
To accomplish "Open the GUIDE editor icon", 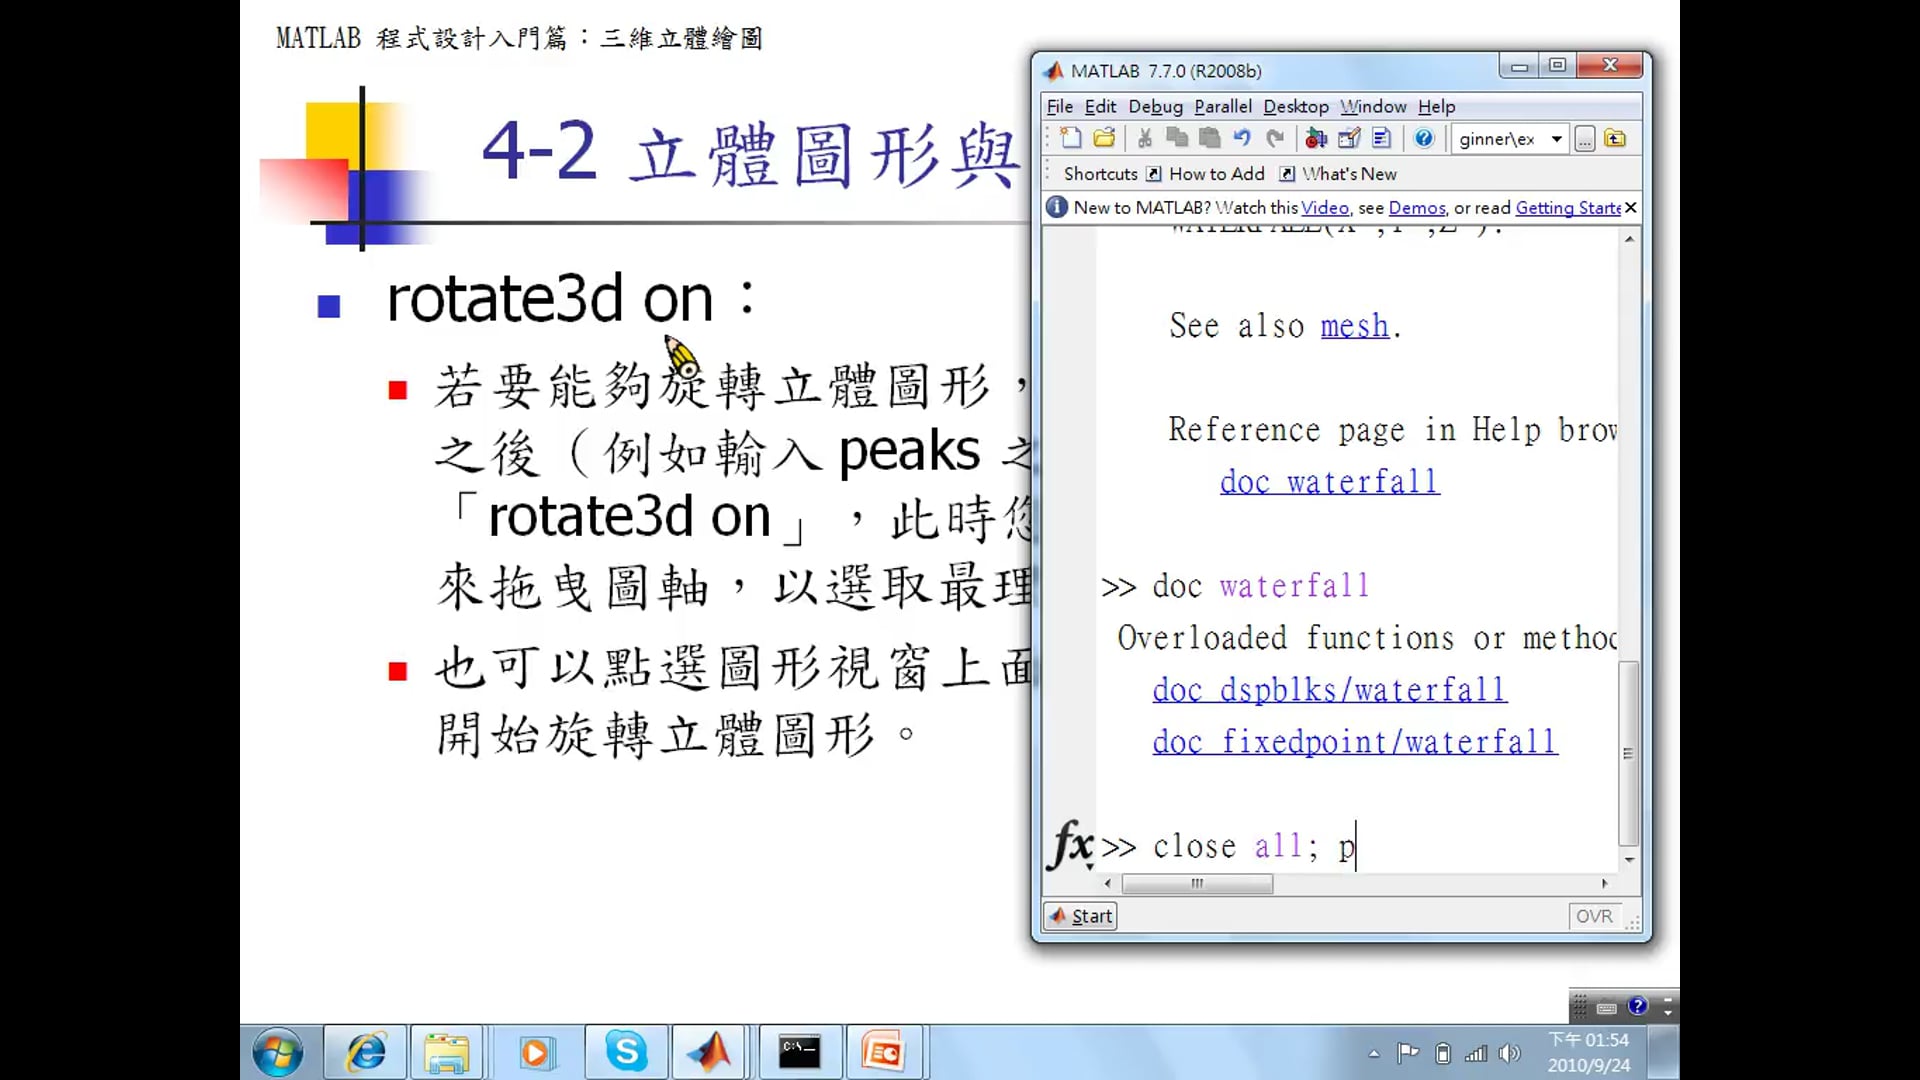I will (1349, 139).
